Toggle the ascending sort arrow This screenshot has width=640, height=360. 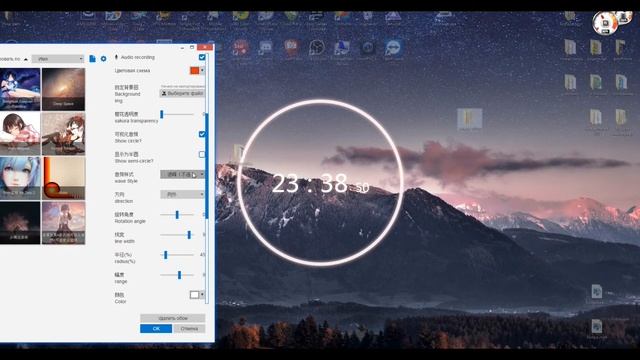coord(26,59)
